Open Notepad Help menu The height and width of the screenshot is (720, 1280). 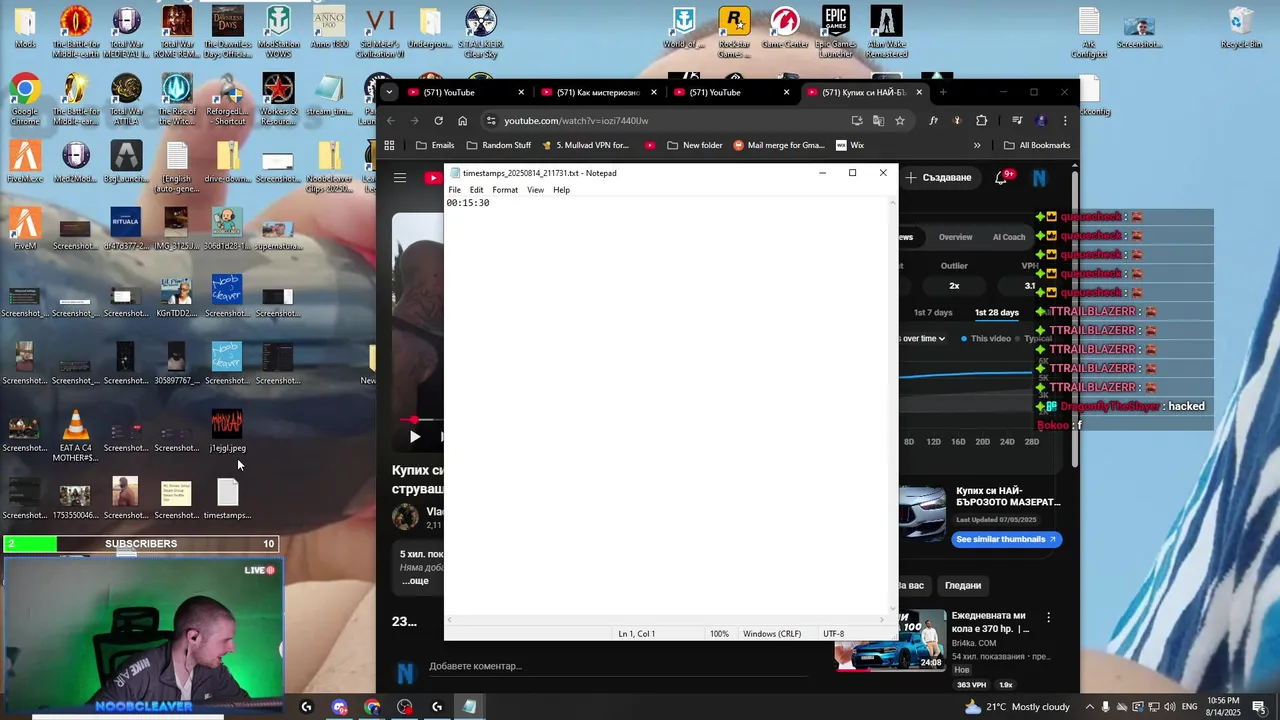pos(561,190)
